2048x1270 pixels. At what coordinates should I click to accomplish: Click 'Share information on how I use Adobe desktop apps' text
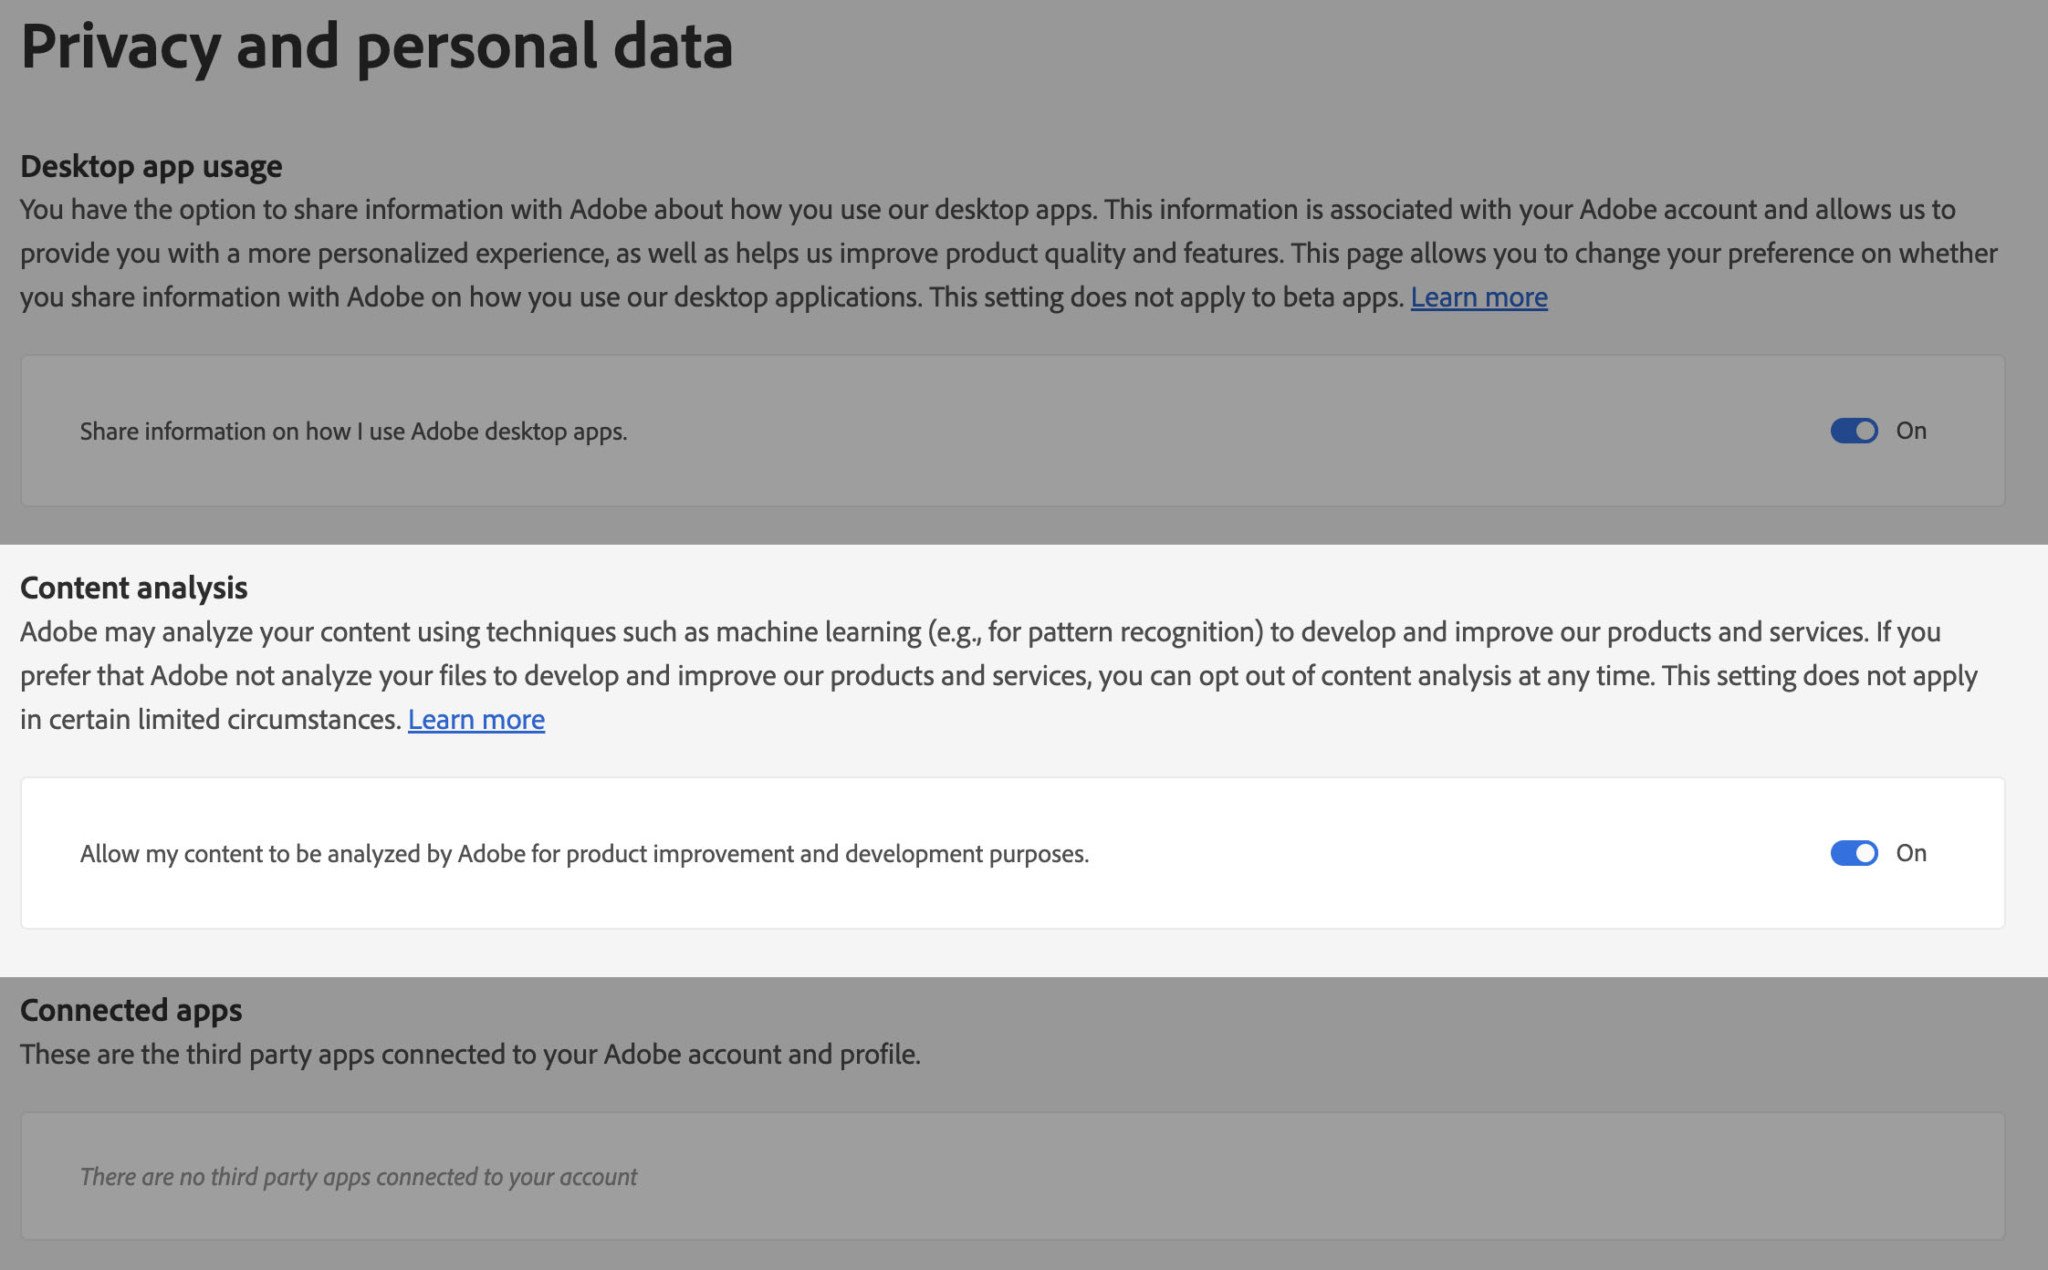pyautogui.click(x=354, y=431)
